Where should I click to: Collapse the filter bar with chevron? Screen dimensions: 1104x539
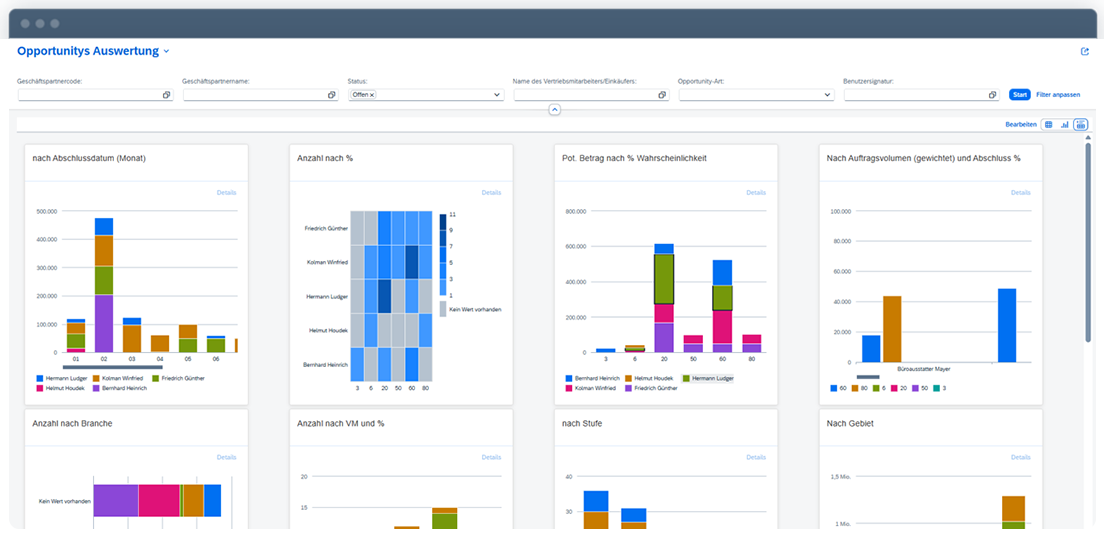554,110
